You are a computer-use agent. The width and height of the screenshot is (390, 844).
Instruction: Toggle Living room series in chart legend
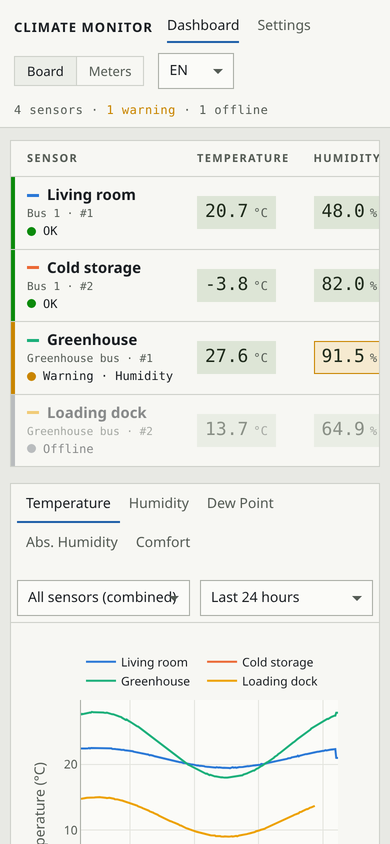(x=137, y=663)
